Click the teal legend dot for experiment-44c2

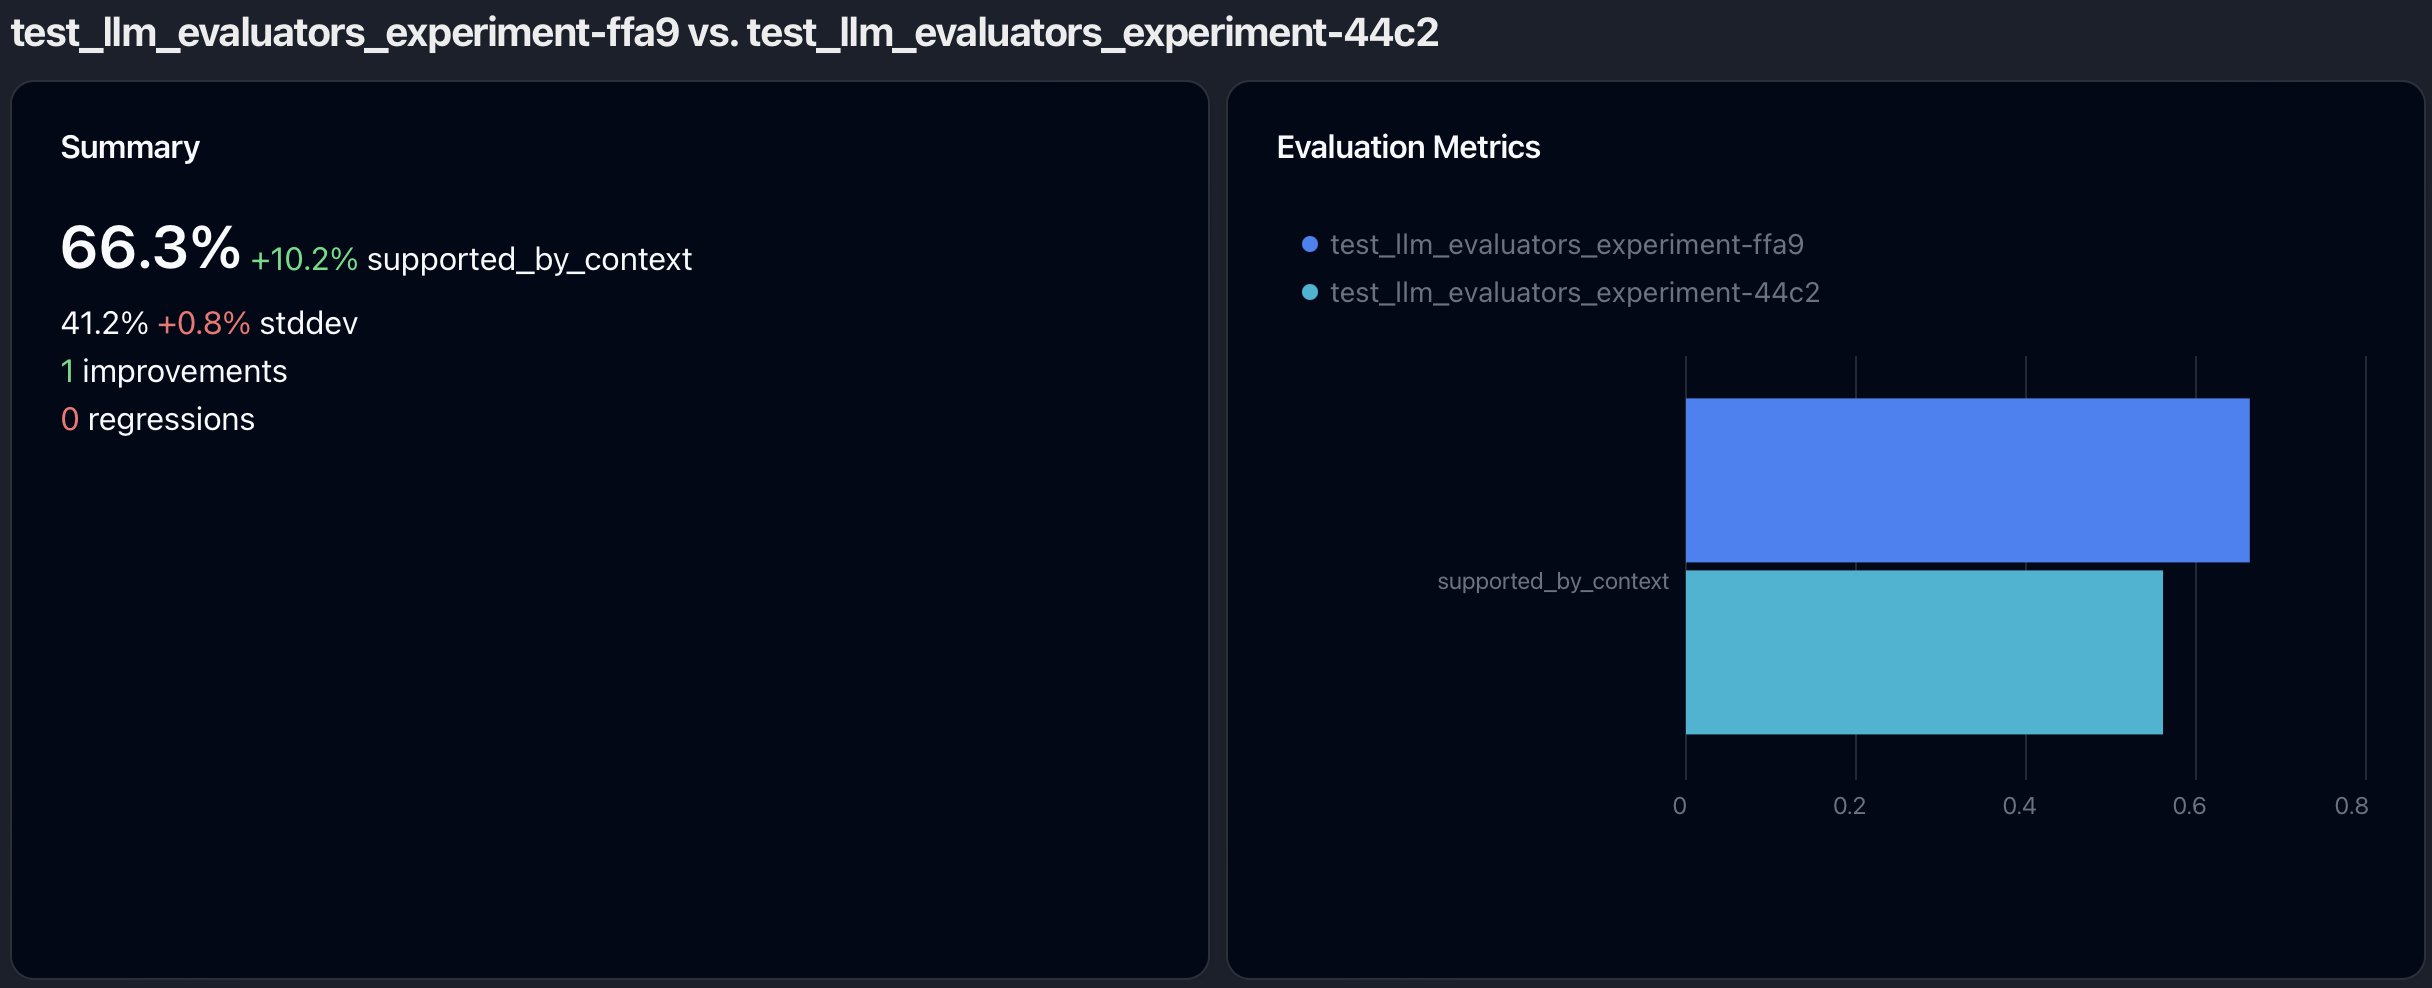1308,291
